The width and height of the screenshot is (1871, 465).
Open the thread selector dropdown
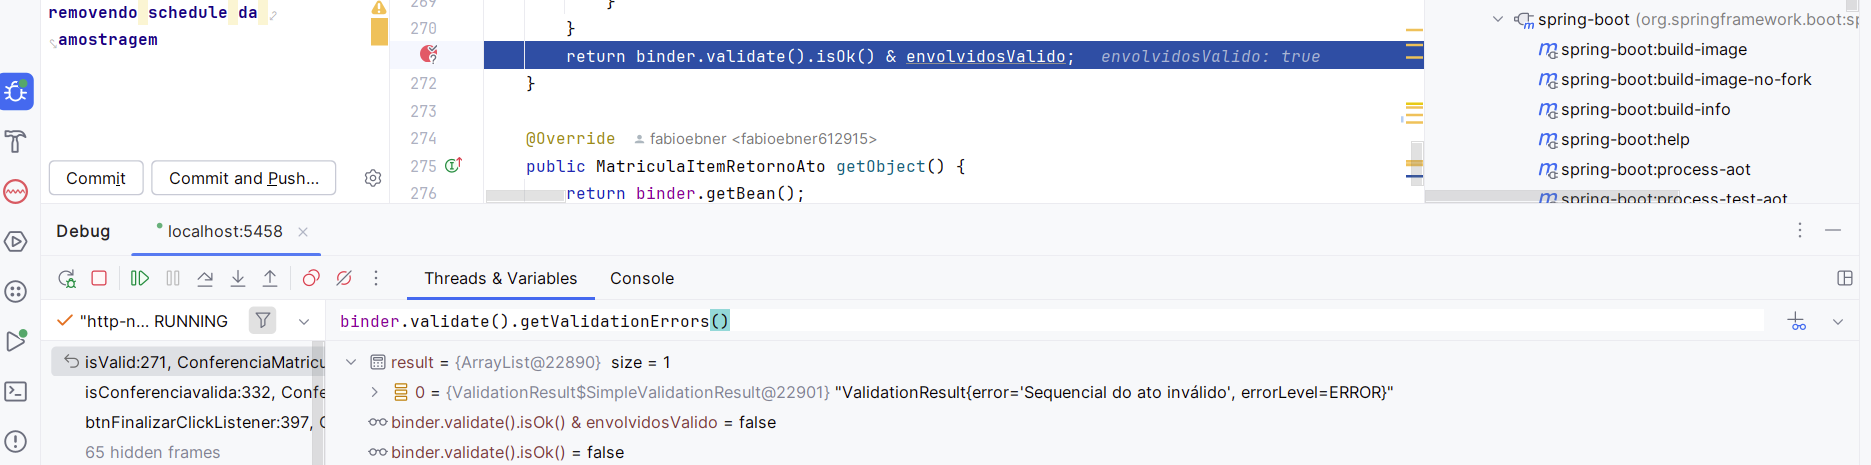point(304,321)
